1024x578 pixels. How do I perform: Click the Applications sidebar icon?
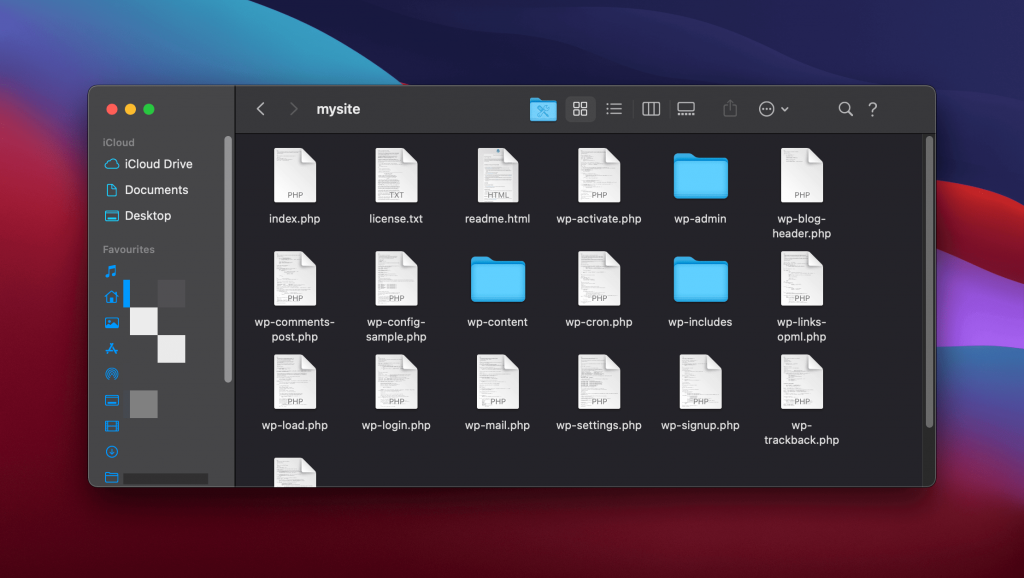(112, 348)
